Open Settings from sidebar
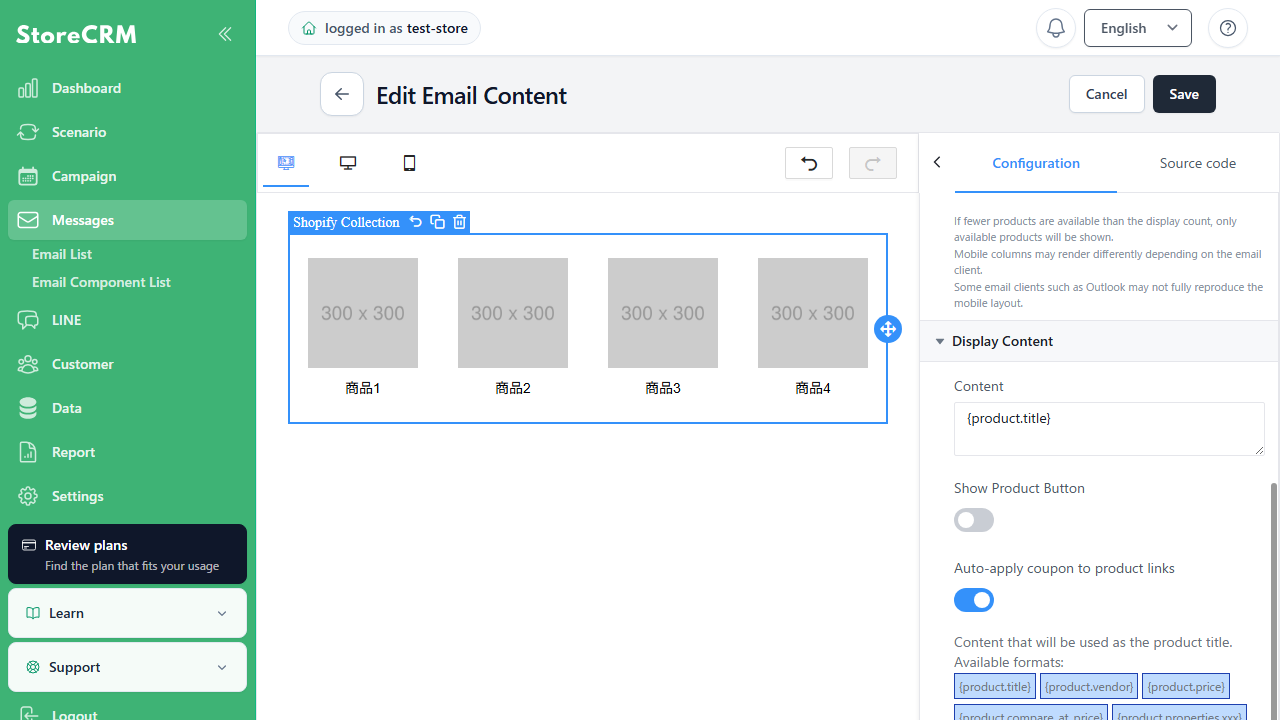Screen dimensions: 1280x720 (127, 496)
